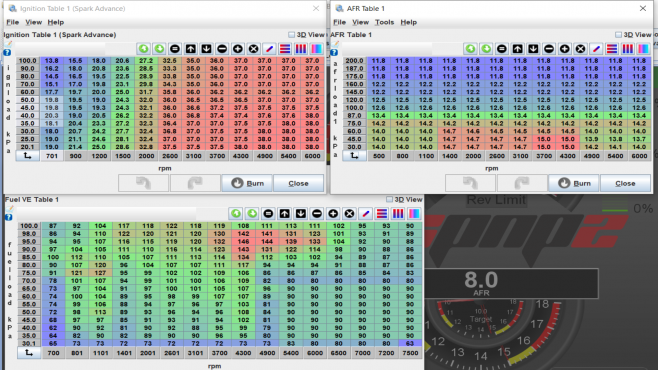
Task: Click the Decrease down-arrow icon in Ignition Table
Action: pos(206,49)
